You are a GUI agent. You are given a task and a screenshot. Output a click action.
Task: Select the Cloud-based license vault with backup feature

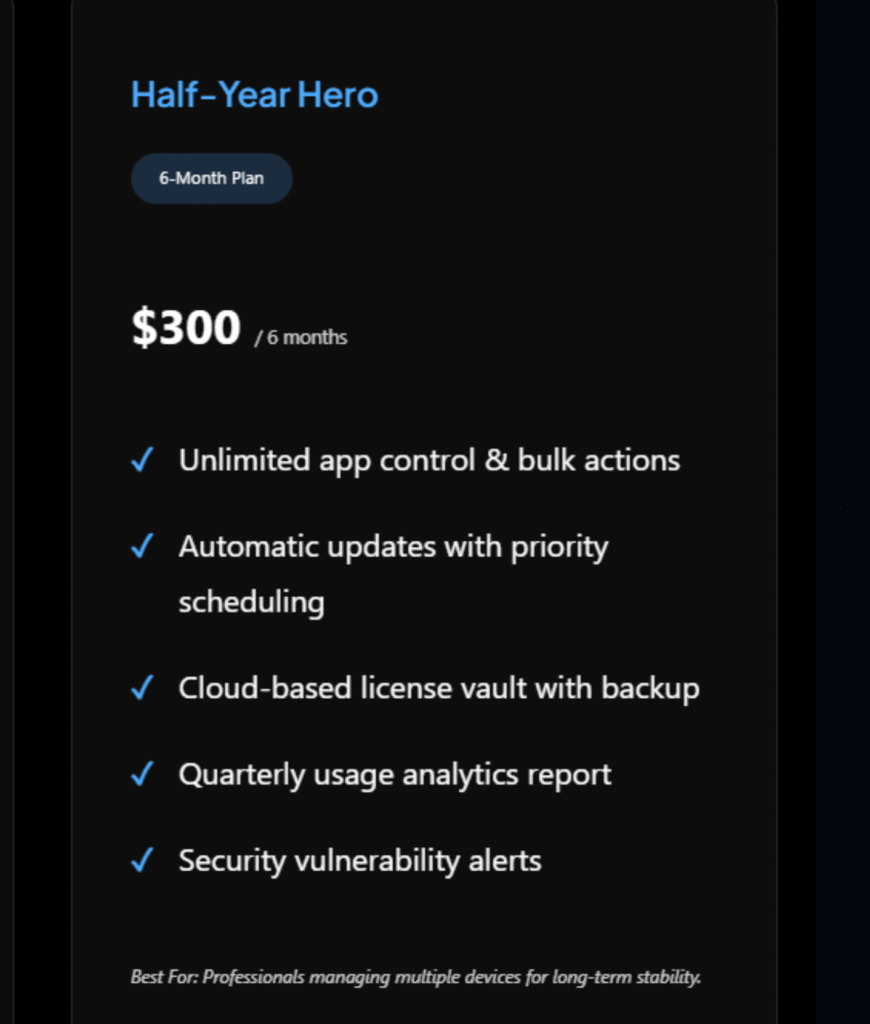(439, 688)
